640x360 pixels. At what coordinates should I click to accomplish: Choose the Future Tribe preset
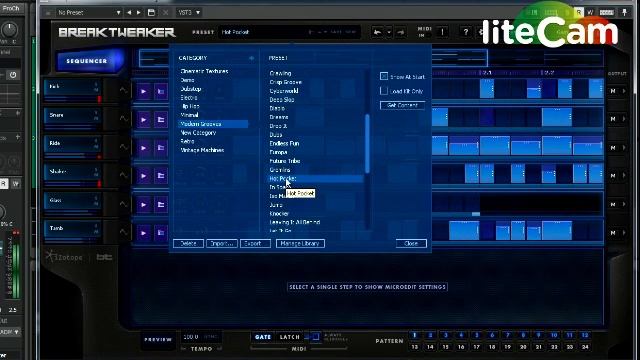pyautogui.click(x=284, y=161)
